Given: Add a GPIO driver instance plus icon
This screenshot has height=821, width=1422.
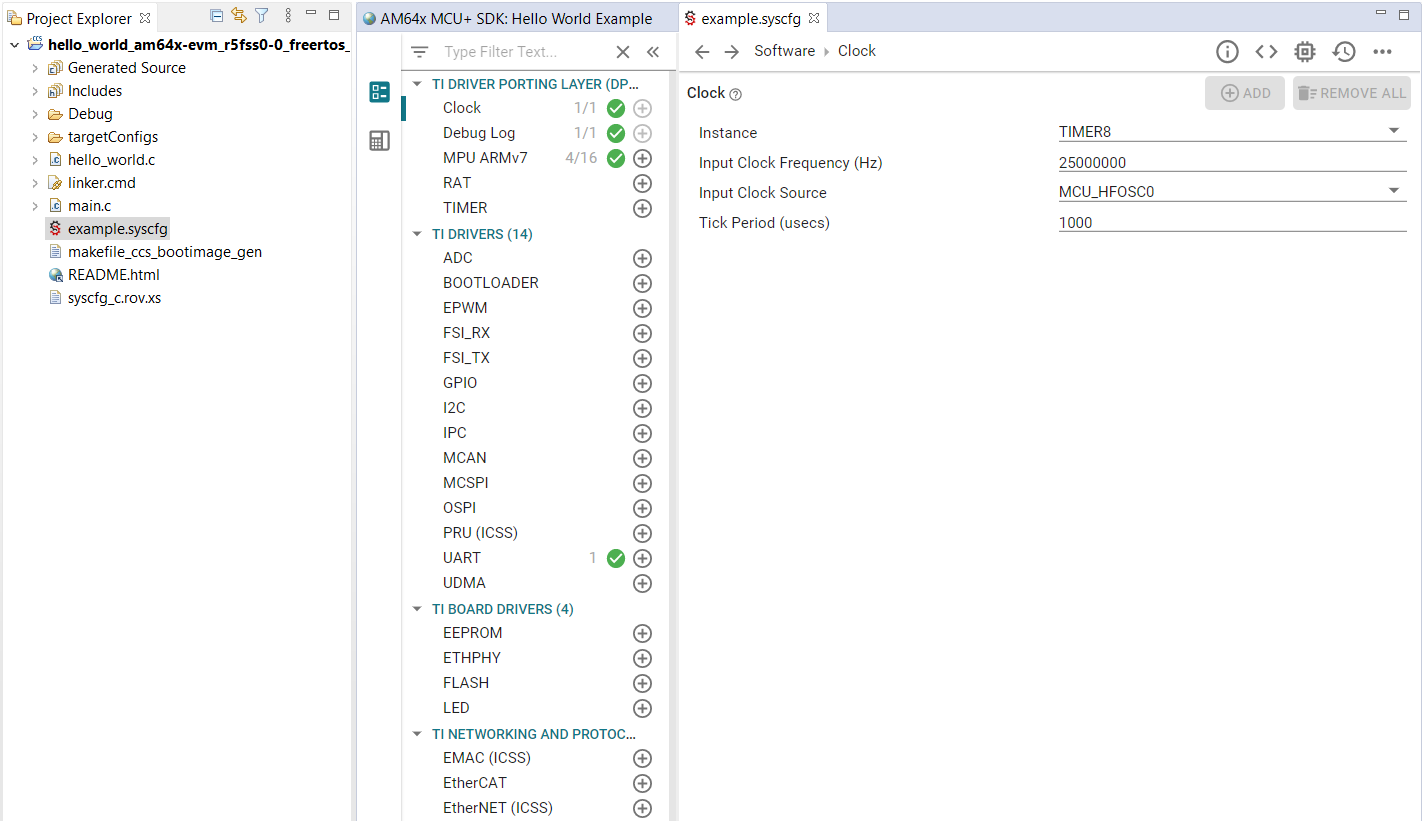Looking at the screenshot, I should click(x=643, y=384).
